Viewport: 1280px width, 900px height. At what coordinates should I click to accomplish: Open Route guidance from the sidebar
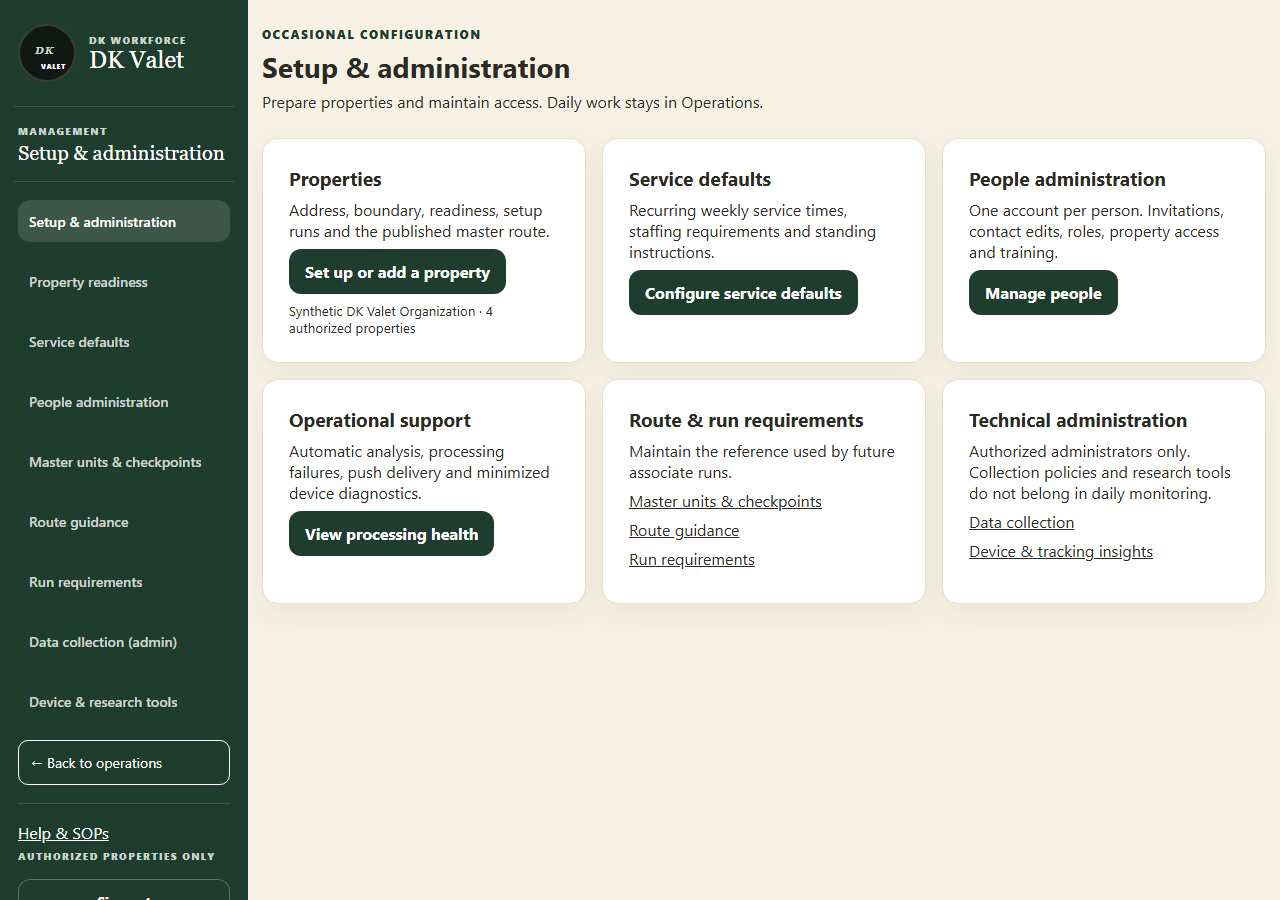pyautogui.click(x=124, y=522)
